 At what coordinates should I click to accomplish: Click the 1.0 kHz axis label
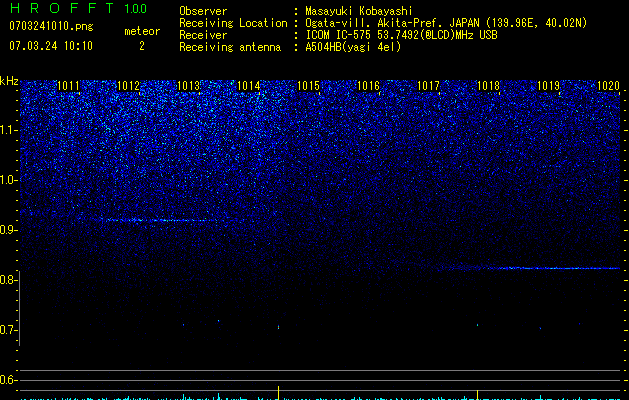tap(9, 180)
